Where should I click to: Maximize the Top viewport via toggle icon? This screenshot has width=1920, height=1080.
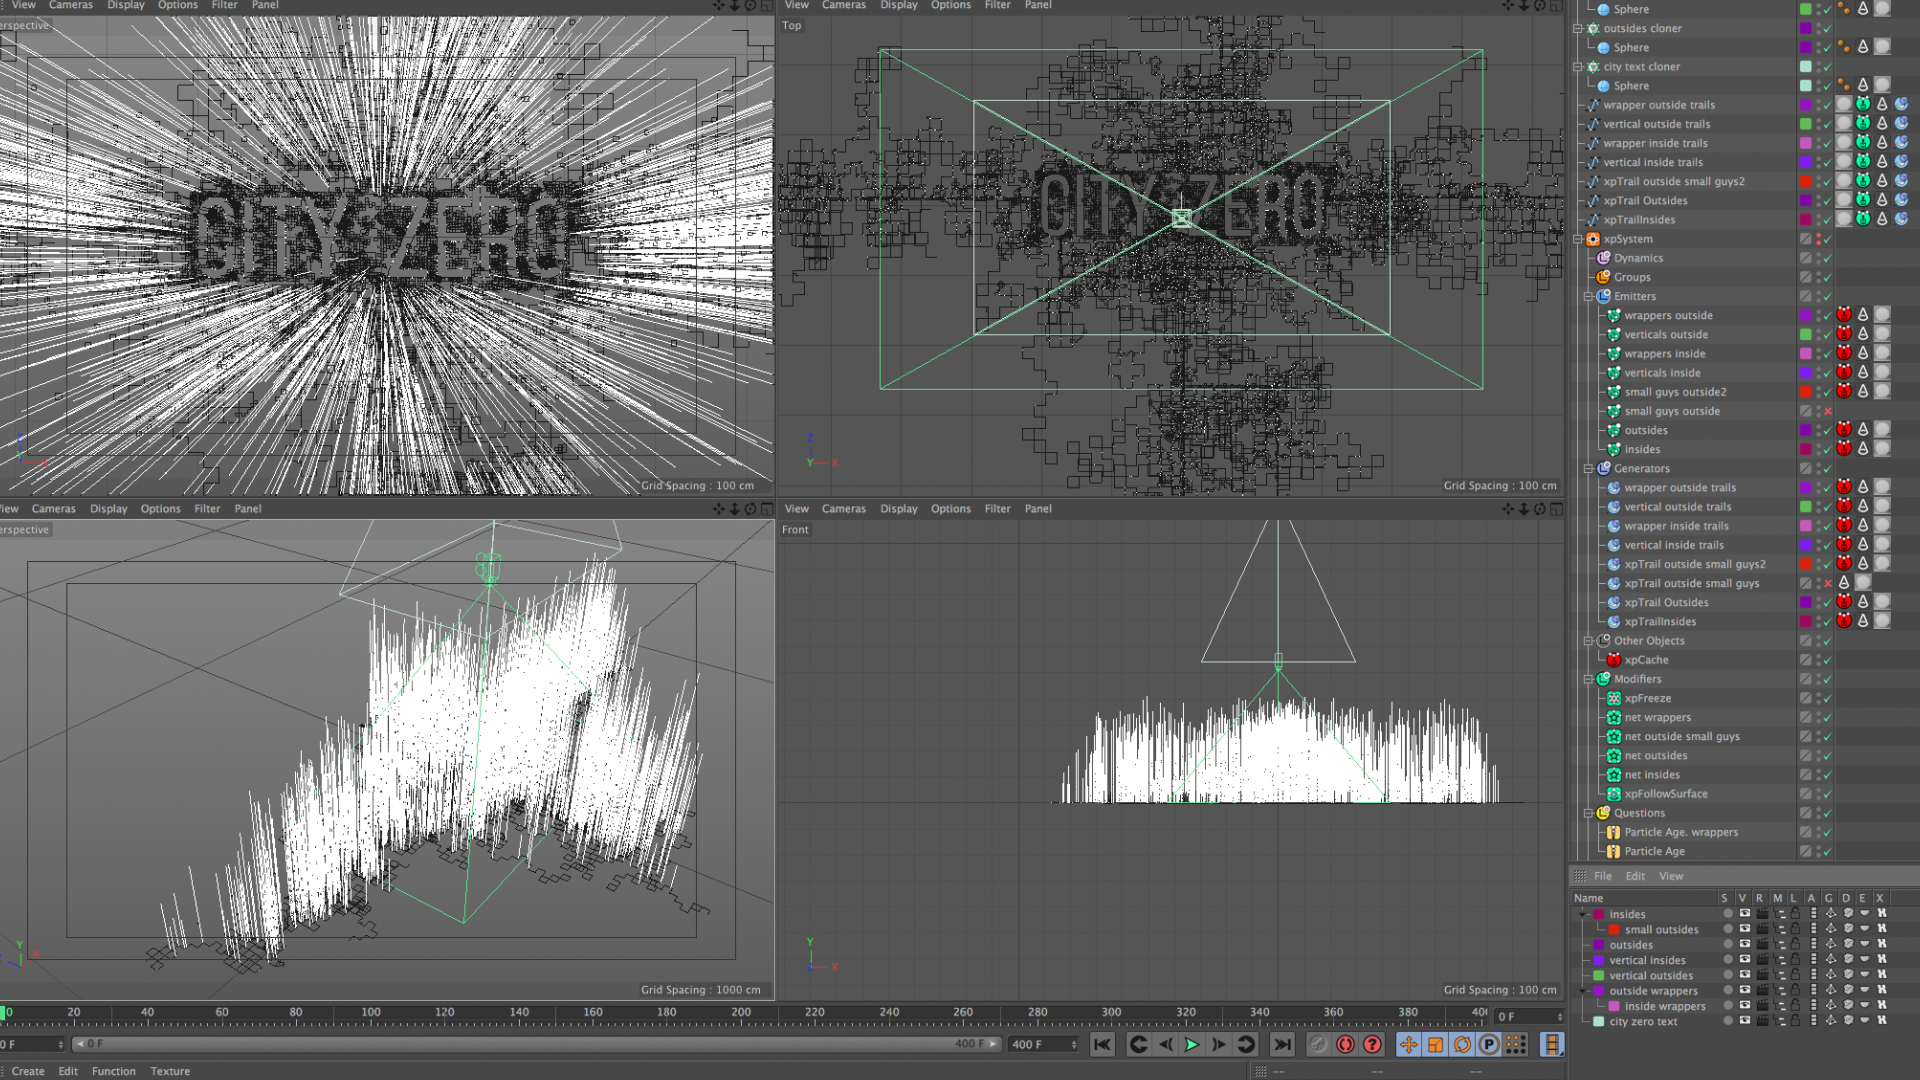(x=1556, y=6)
